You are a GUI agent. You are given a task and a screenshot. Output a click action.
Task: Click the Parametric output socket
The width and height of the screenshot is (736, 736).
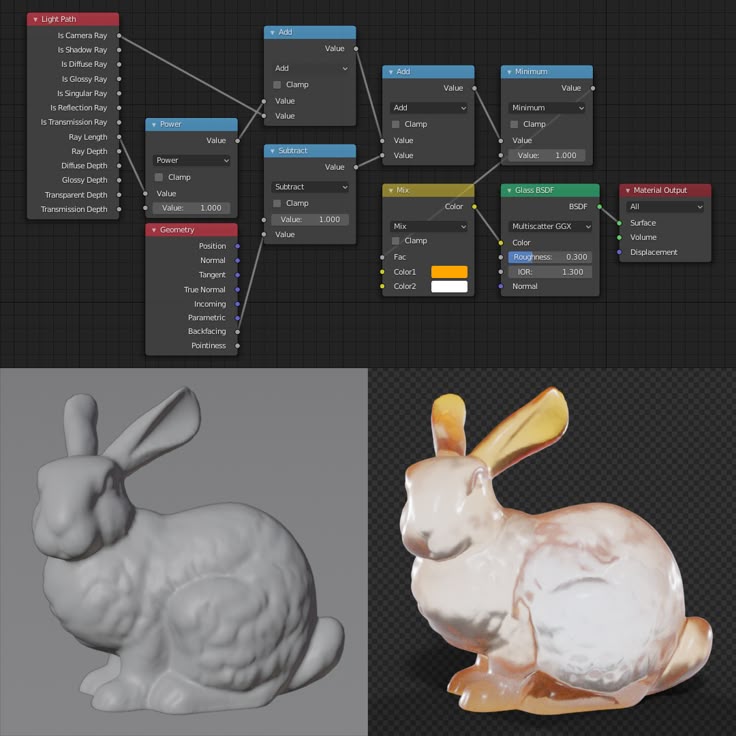(238, 318)
